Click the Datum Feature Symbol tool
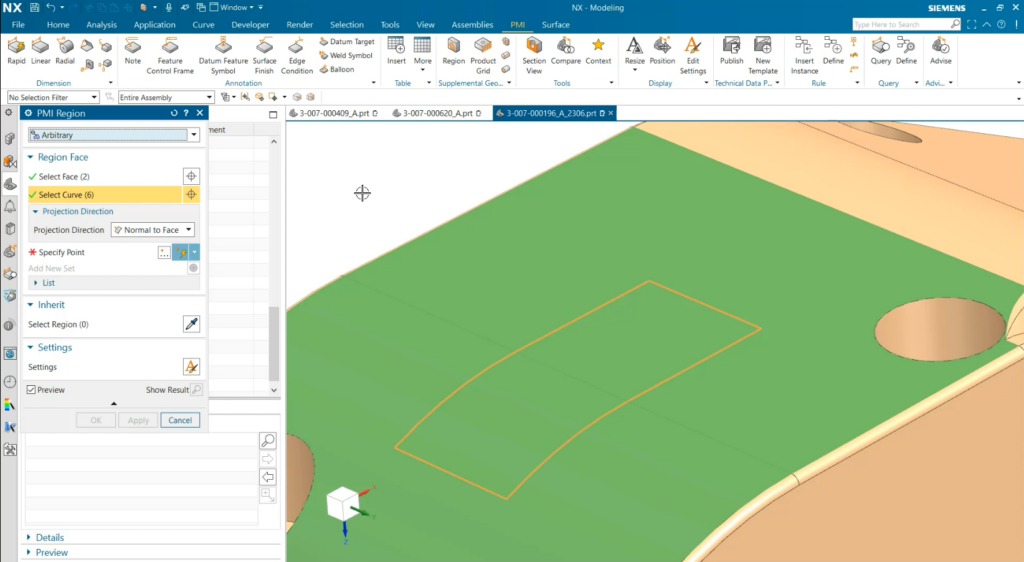This screenshot has width=1024, height=562. [223, 52]
